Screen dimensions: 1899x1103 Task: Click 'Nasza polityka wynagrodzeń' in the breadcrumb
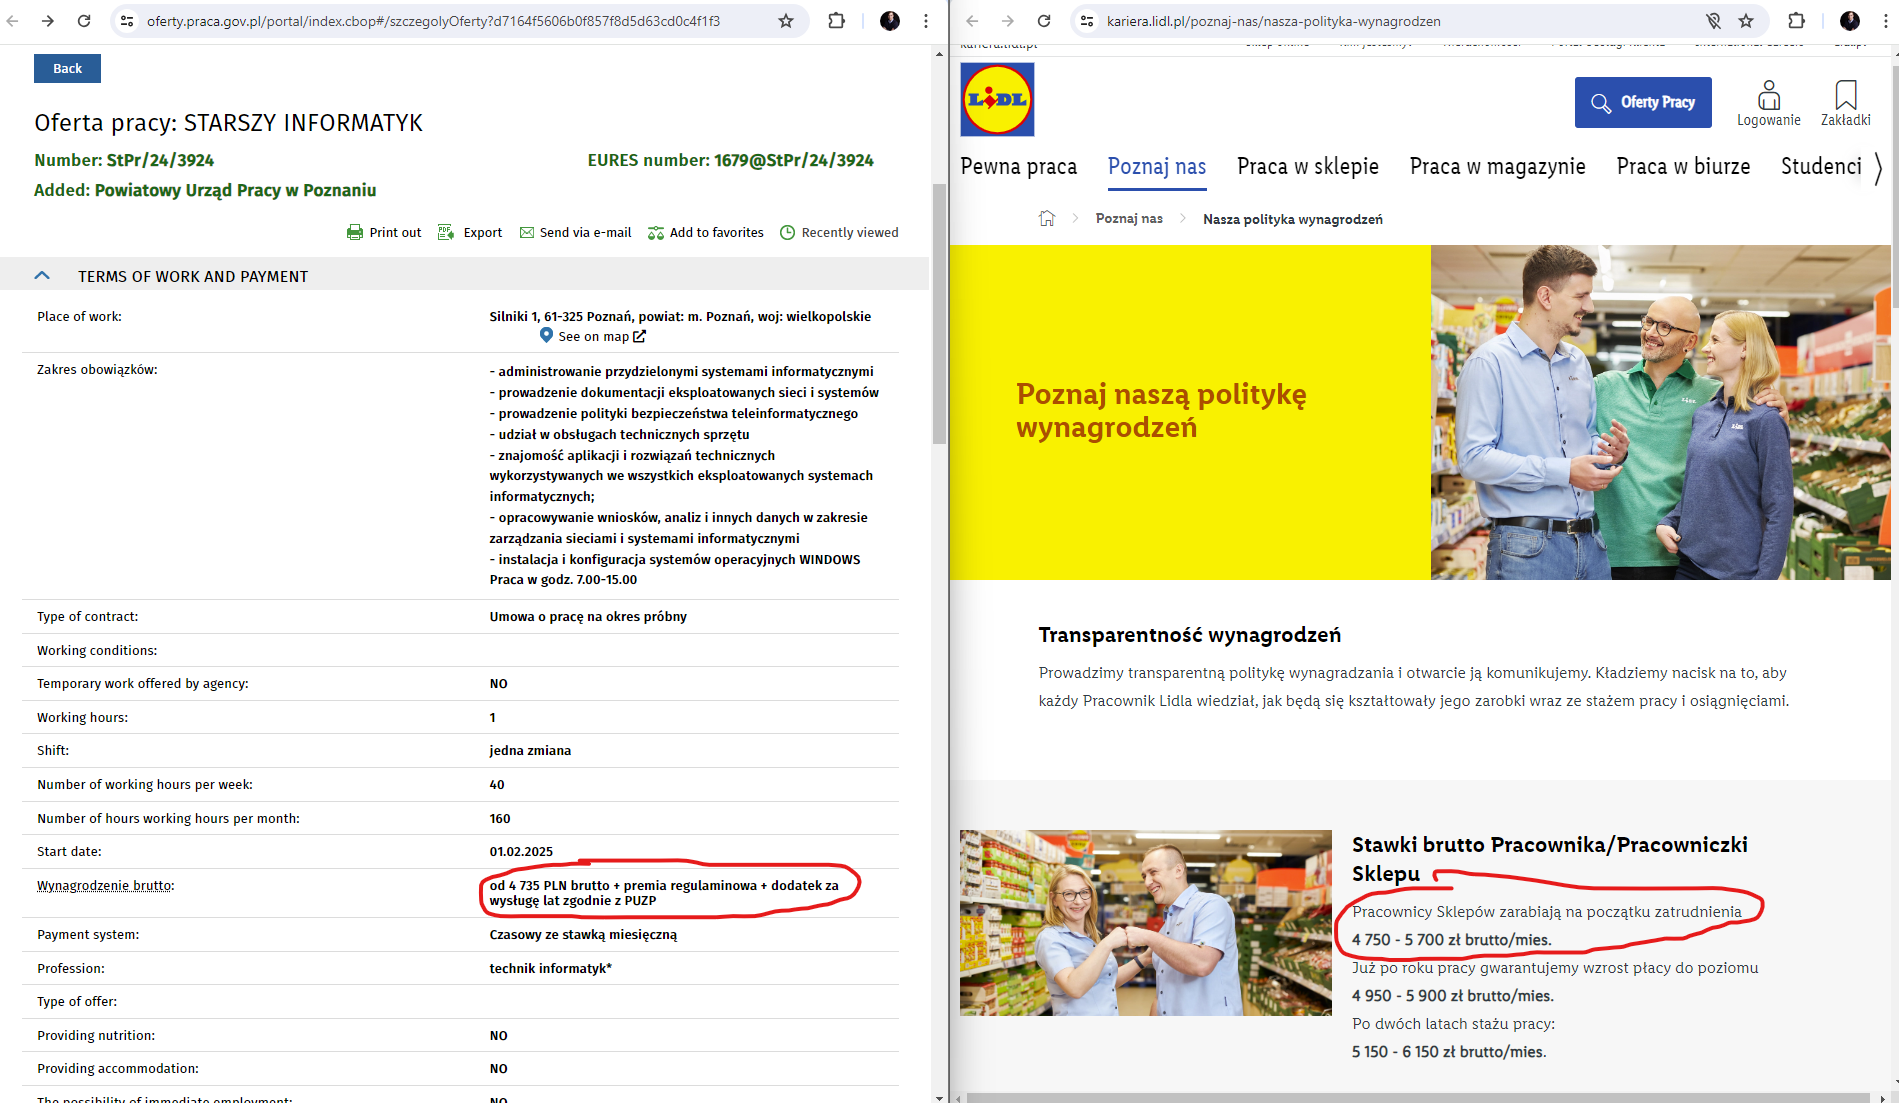pos(1293,219)
